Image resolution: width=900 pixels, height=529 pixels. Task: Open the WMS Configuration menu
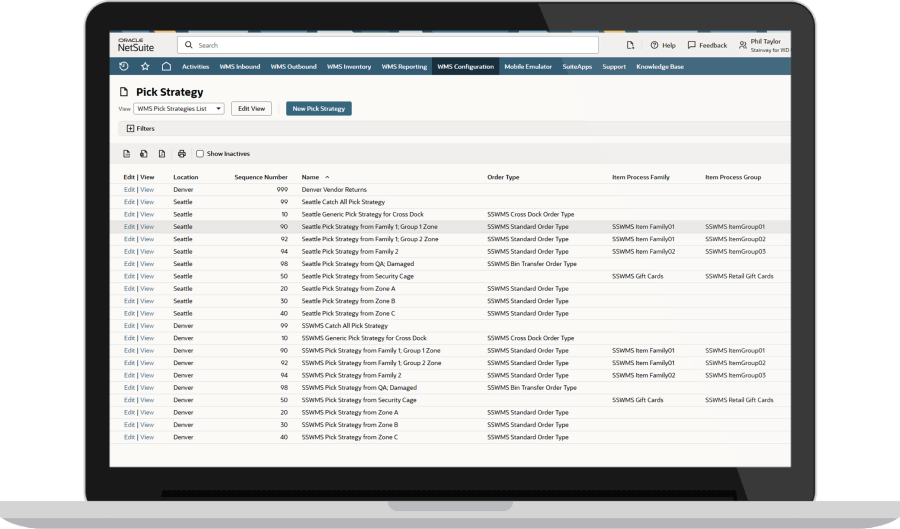click(x=465, y=67)
